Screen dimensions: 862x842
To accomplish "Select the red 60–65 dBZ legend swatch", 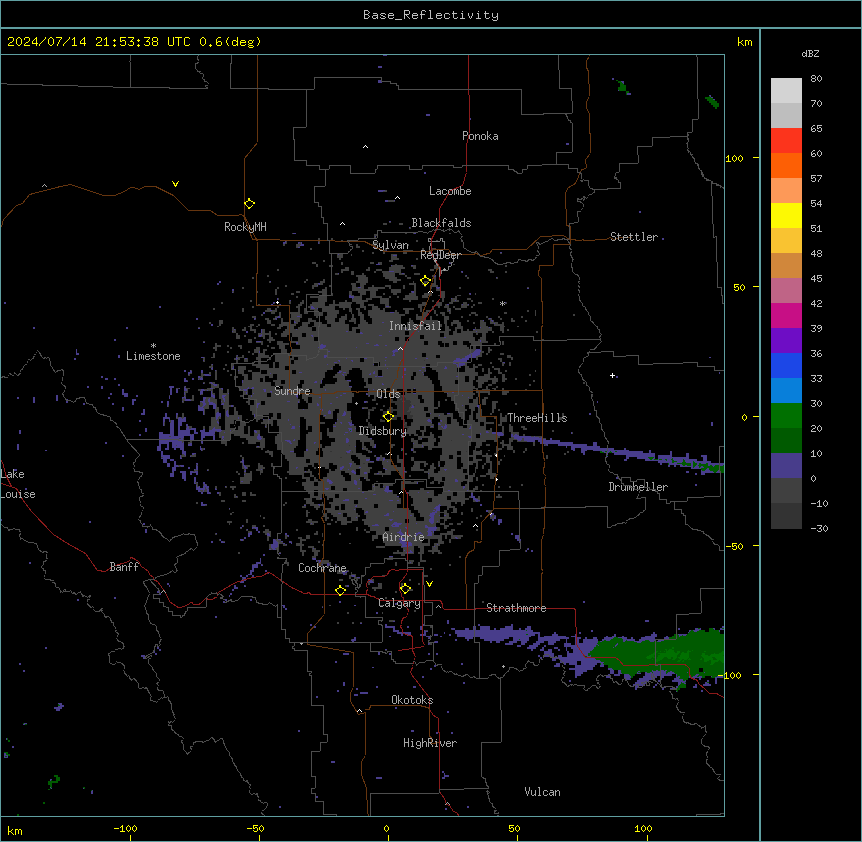I will [x=786, y=140].
